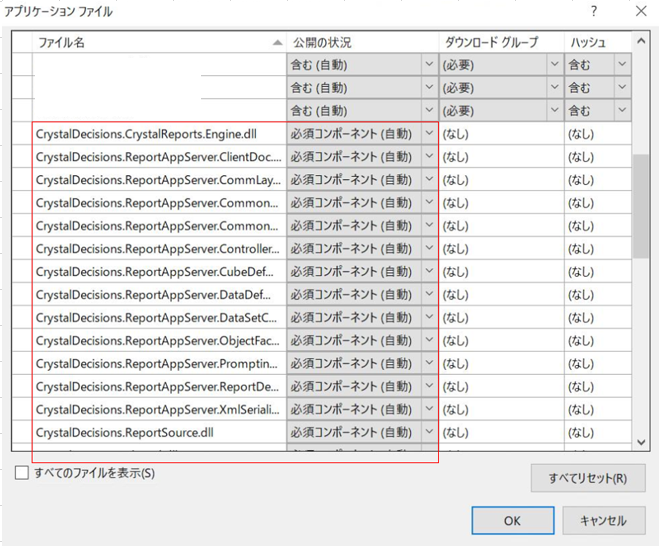This screenshot has width=659, height=546.
Task: Click the ダウンロード グループ column header
Action: coord(501,42)
